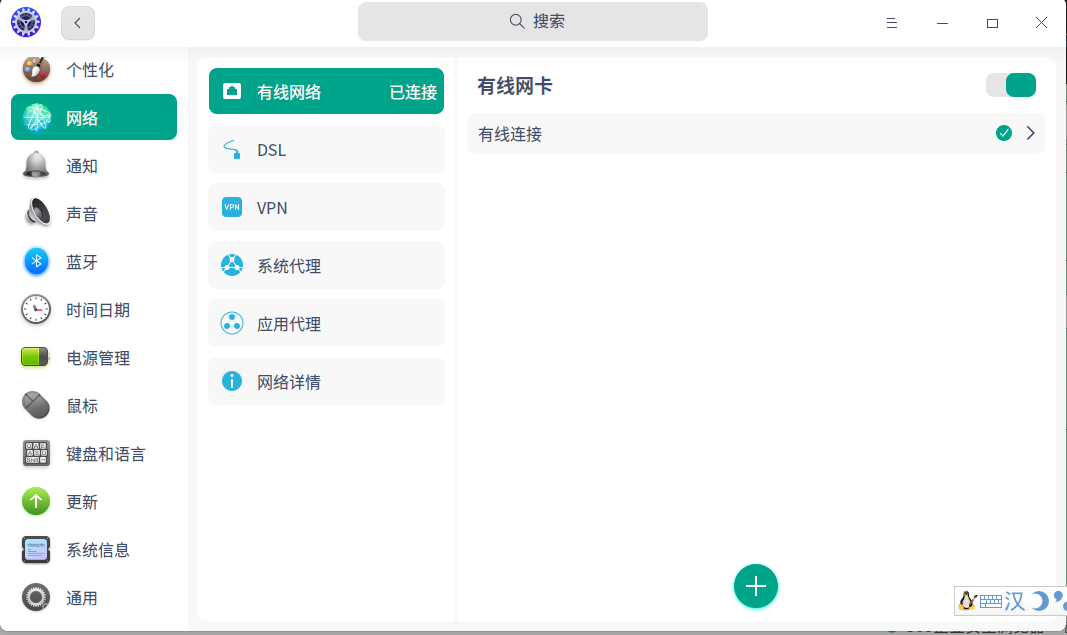
Task: Minimize the control center window
Action: point(942,23)
